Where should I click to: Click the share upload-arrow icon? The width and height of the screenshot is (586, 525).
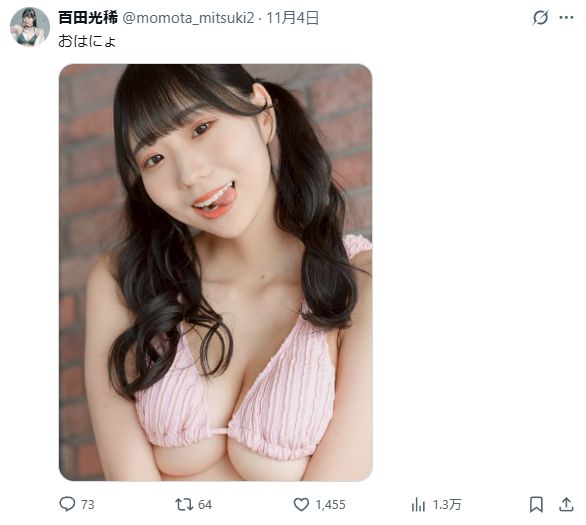click(566, 504)
